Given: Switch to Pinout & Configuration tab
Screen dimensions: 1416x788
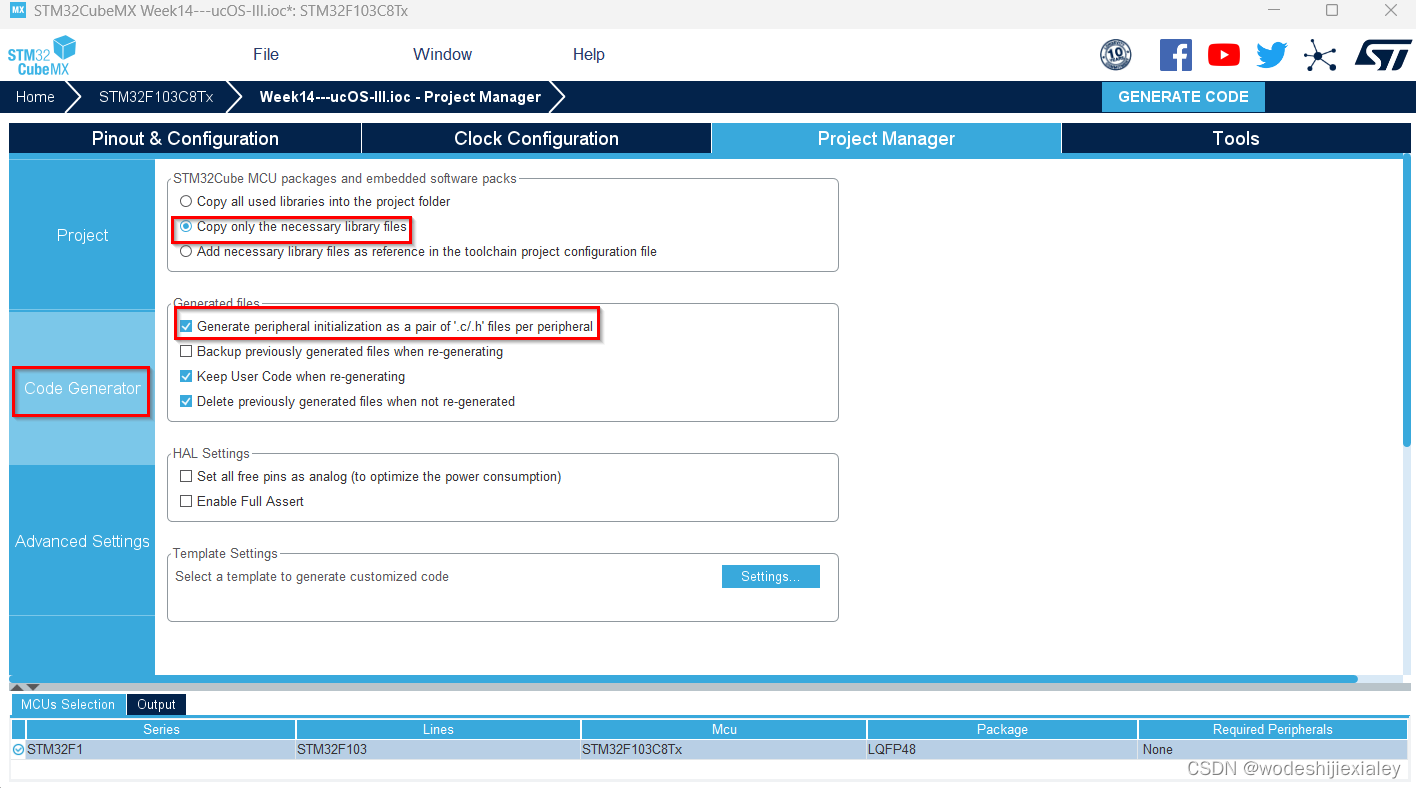Looking at the screenshot, I should [185, 139].
